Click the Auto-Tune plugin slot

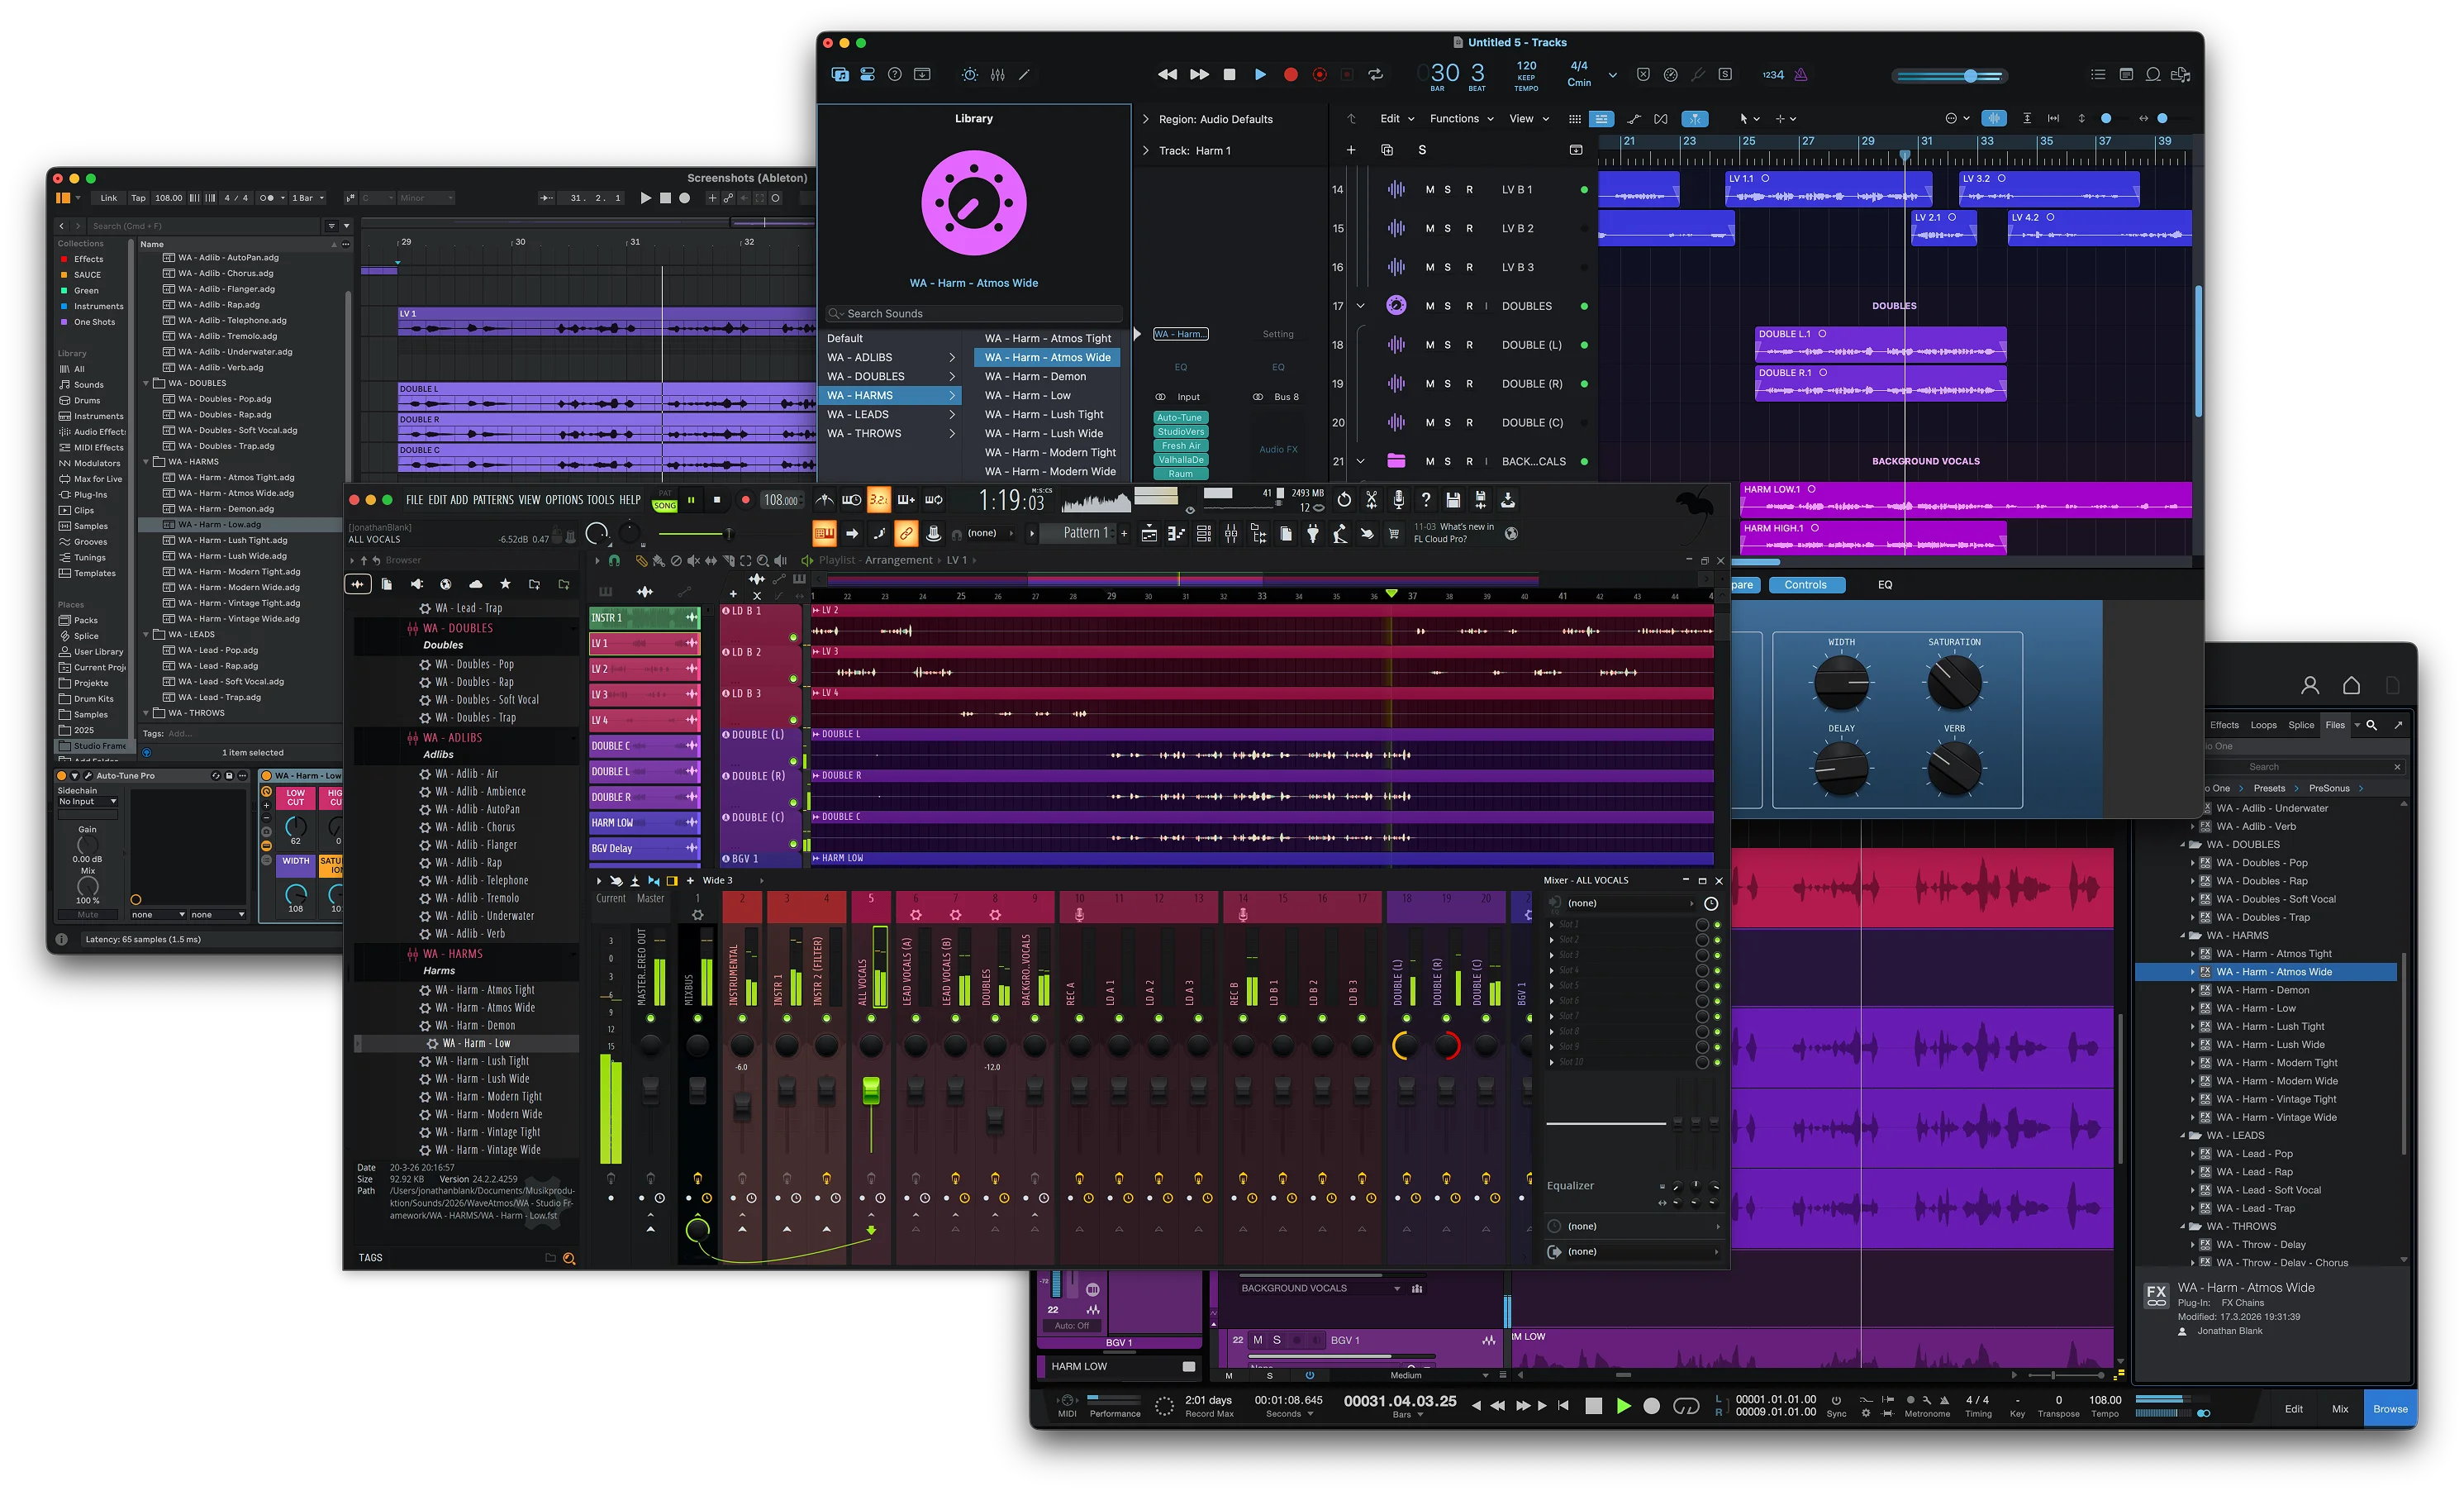pyautogui.click(x=1180, y=417)
